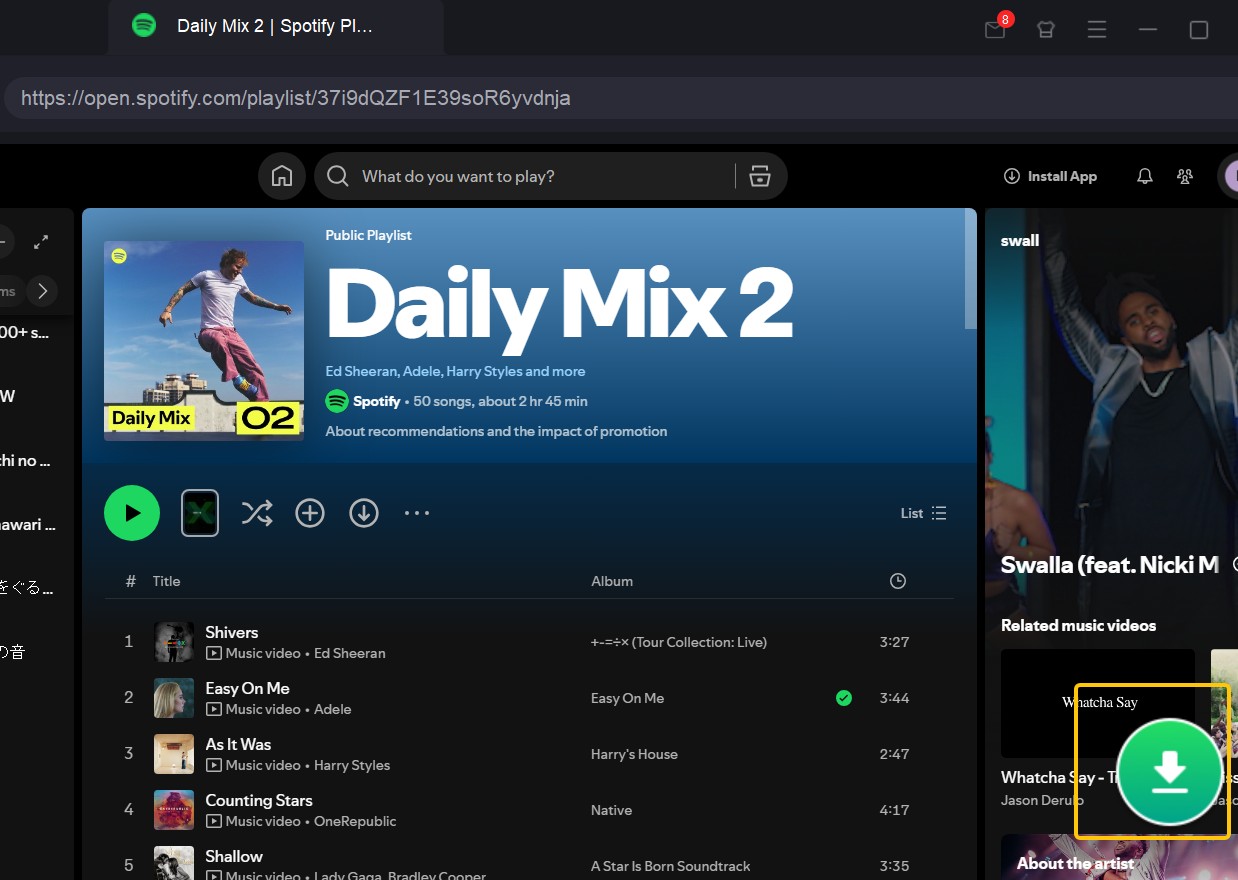Open the skin theme shirt icon
The image size is (1238, 880).
[x=1046, y=29]
